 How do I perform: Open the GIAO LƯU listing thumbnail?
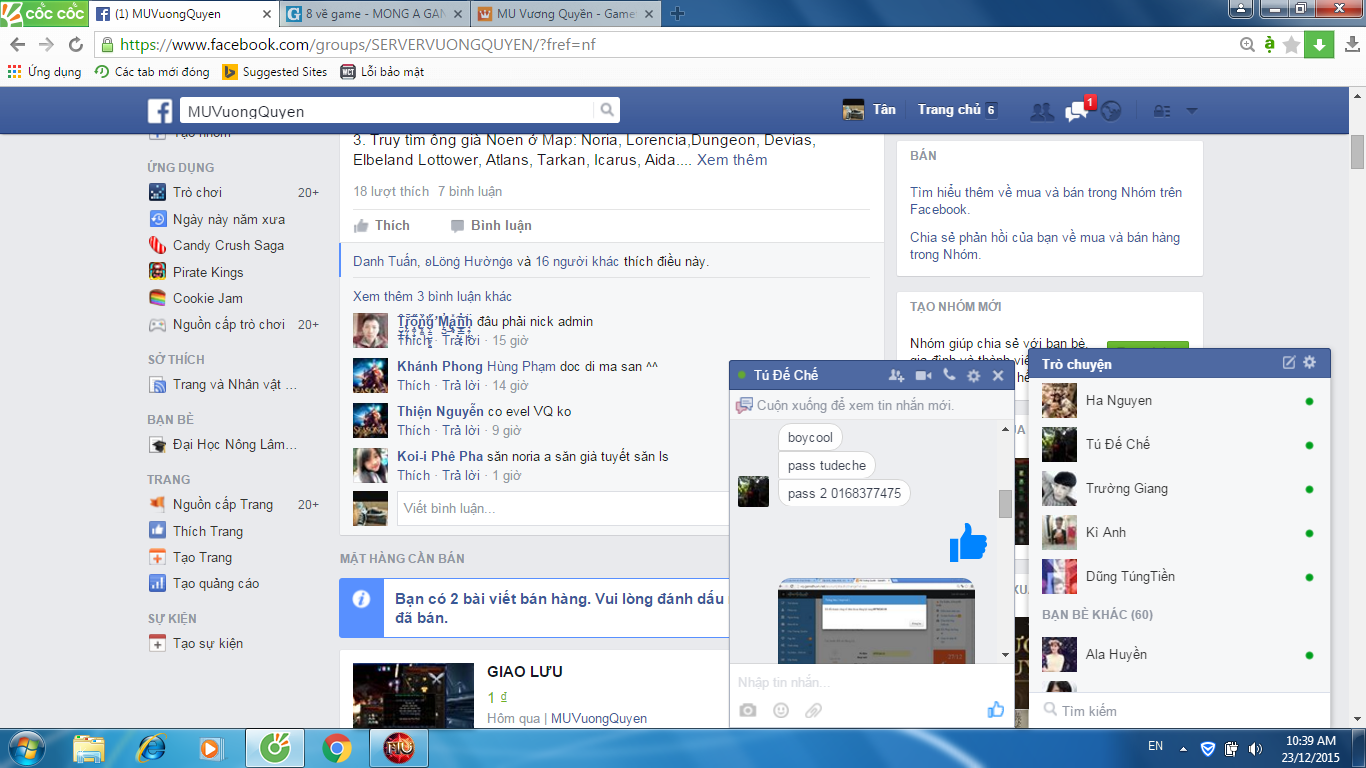pyautogui.click(x=413, y=695)
